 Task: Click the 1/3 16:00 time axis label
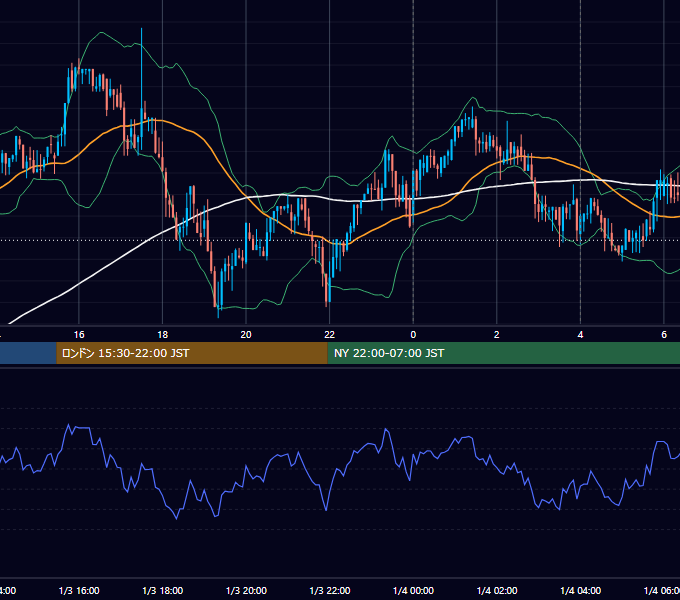79,590
